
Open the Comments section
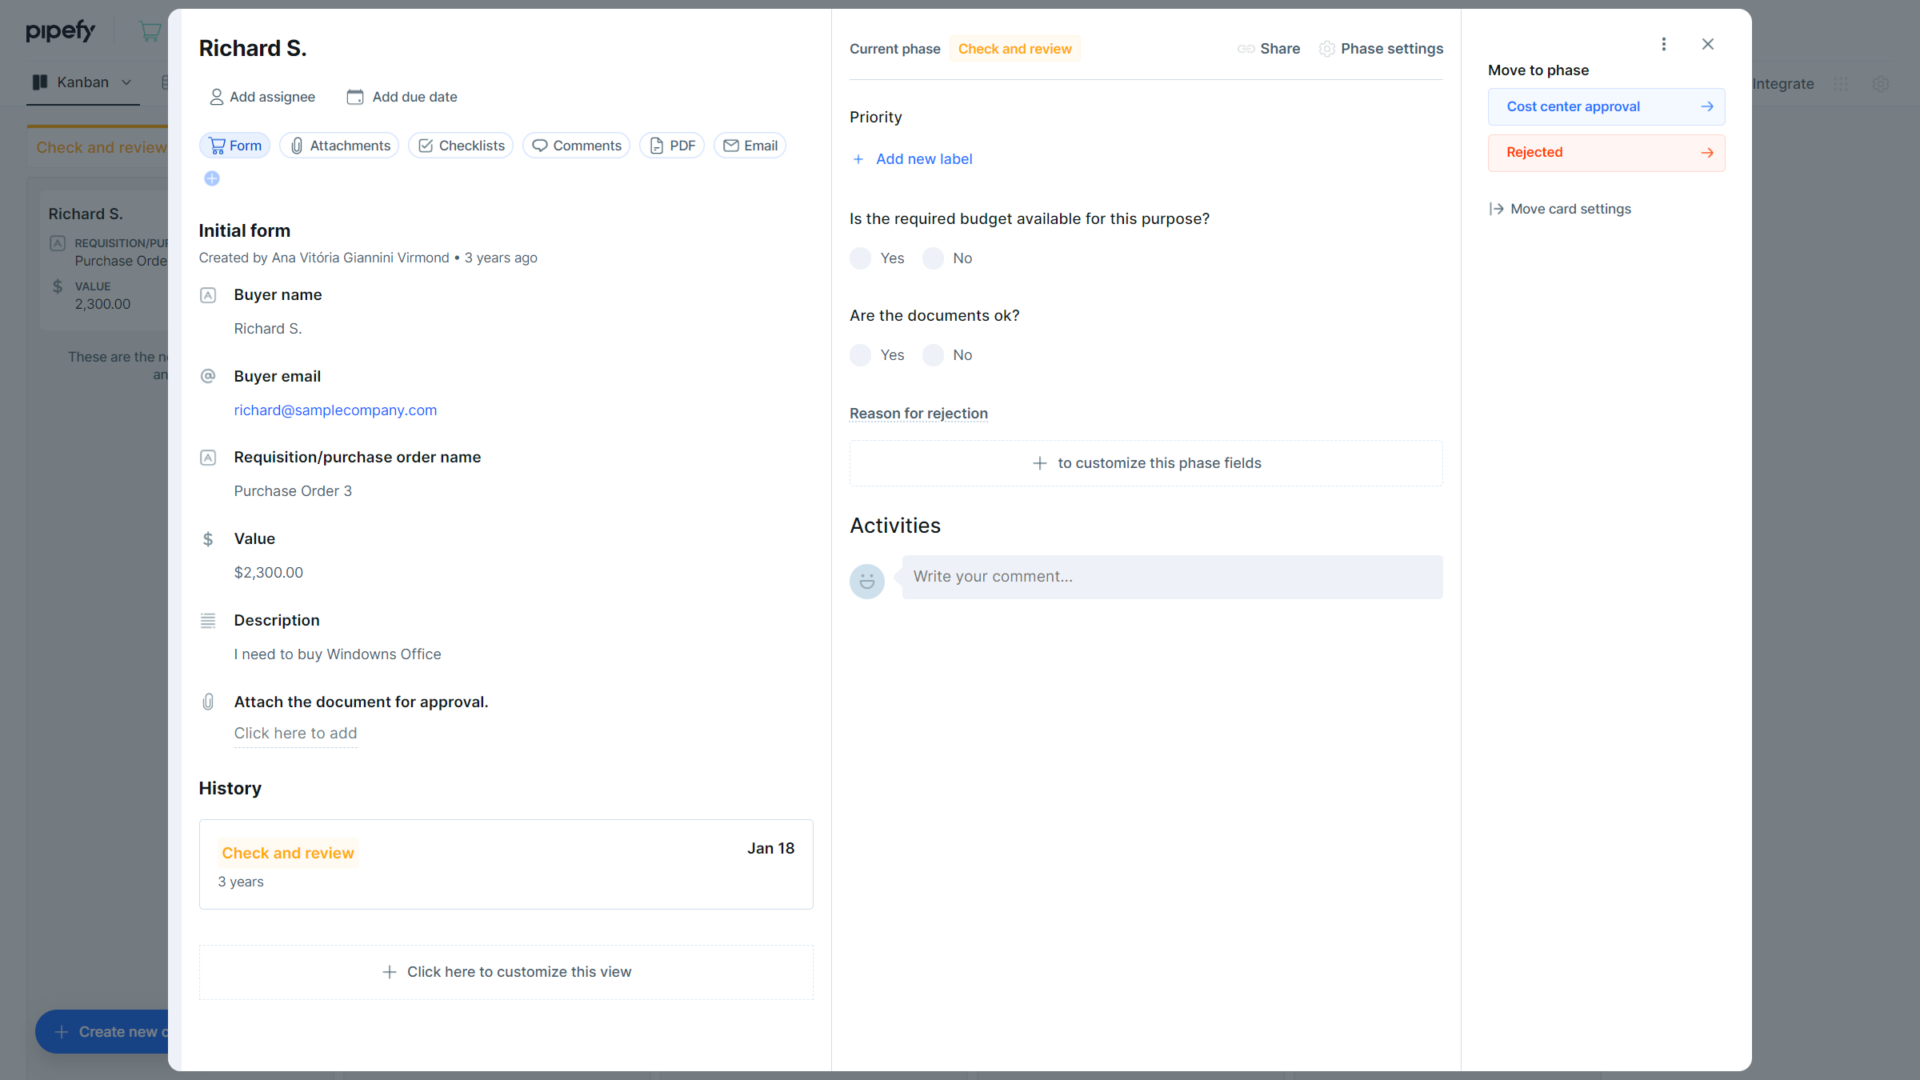click(576, 145)
